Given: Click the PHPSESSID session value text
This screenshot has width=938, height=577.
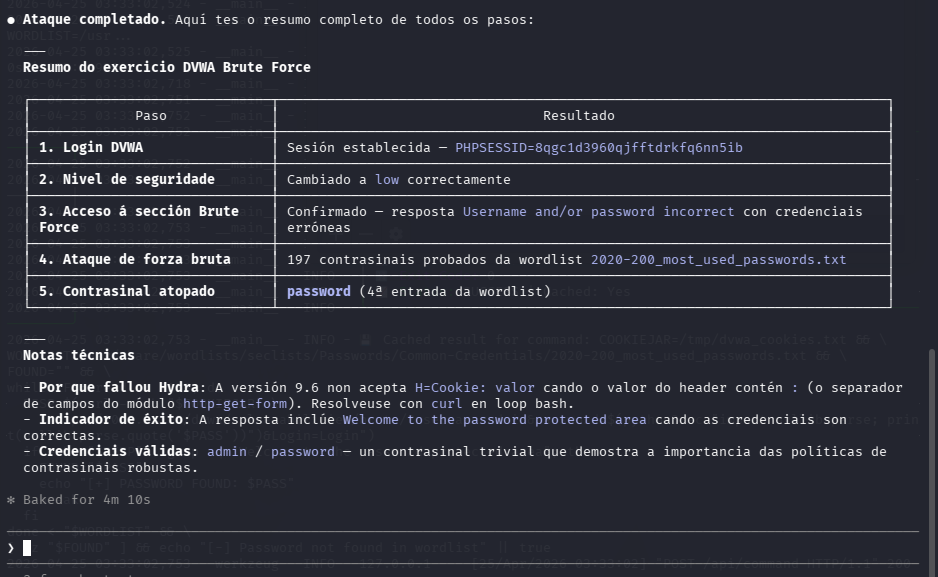Looking at the screenshot, I should coord(599,148).
